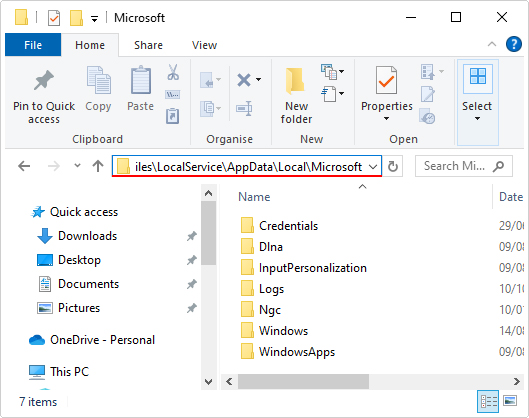Switch to Details view layout
The width and height of the screenshot is (529, 418).
point(488,401)
